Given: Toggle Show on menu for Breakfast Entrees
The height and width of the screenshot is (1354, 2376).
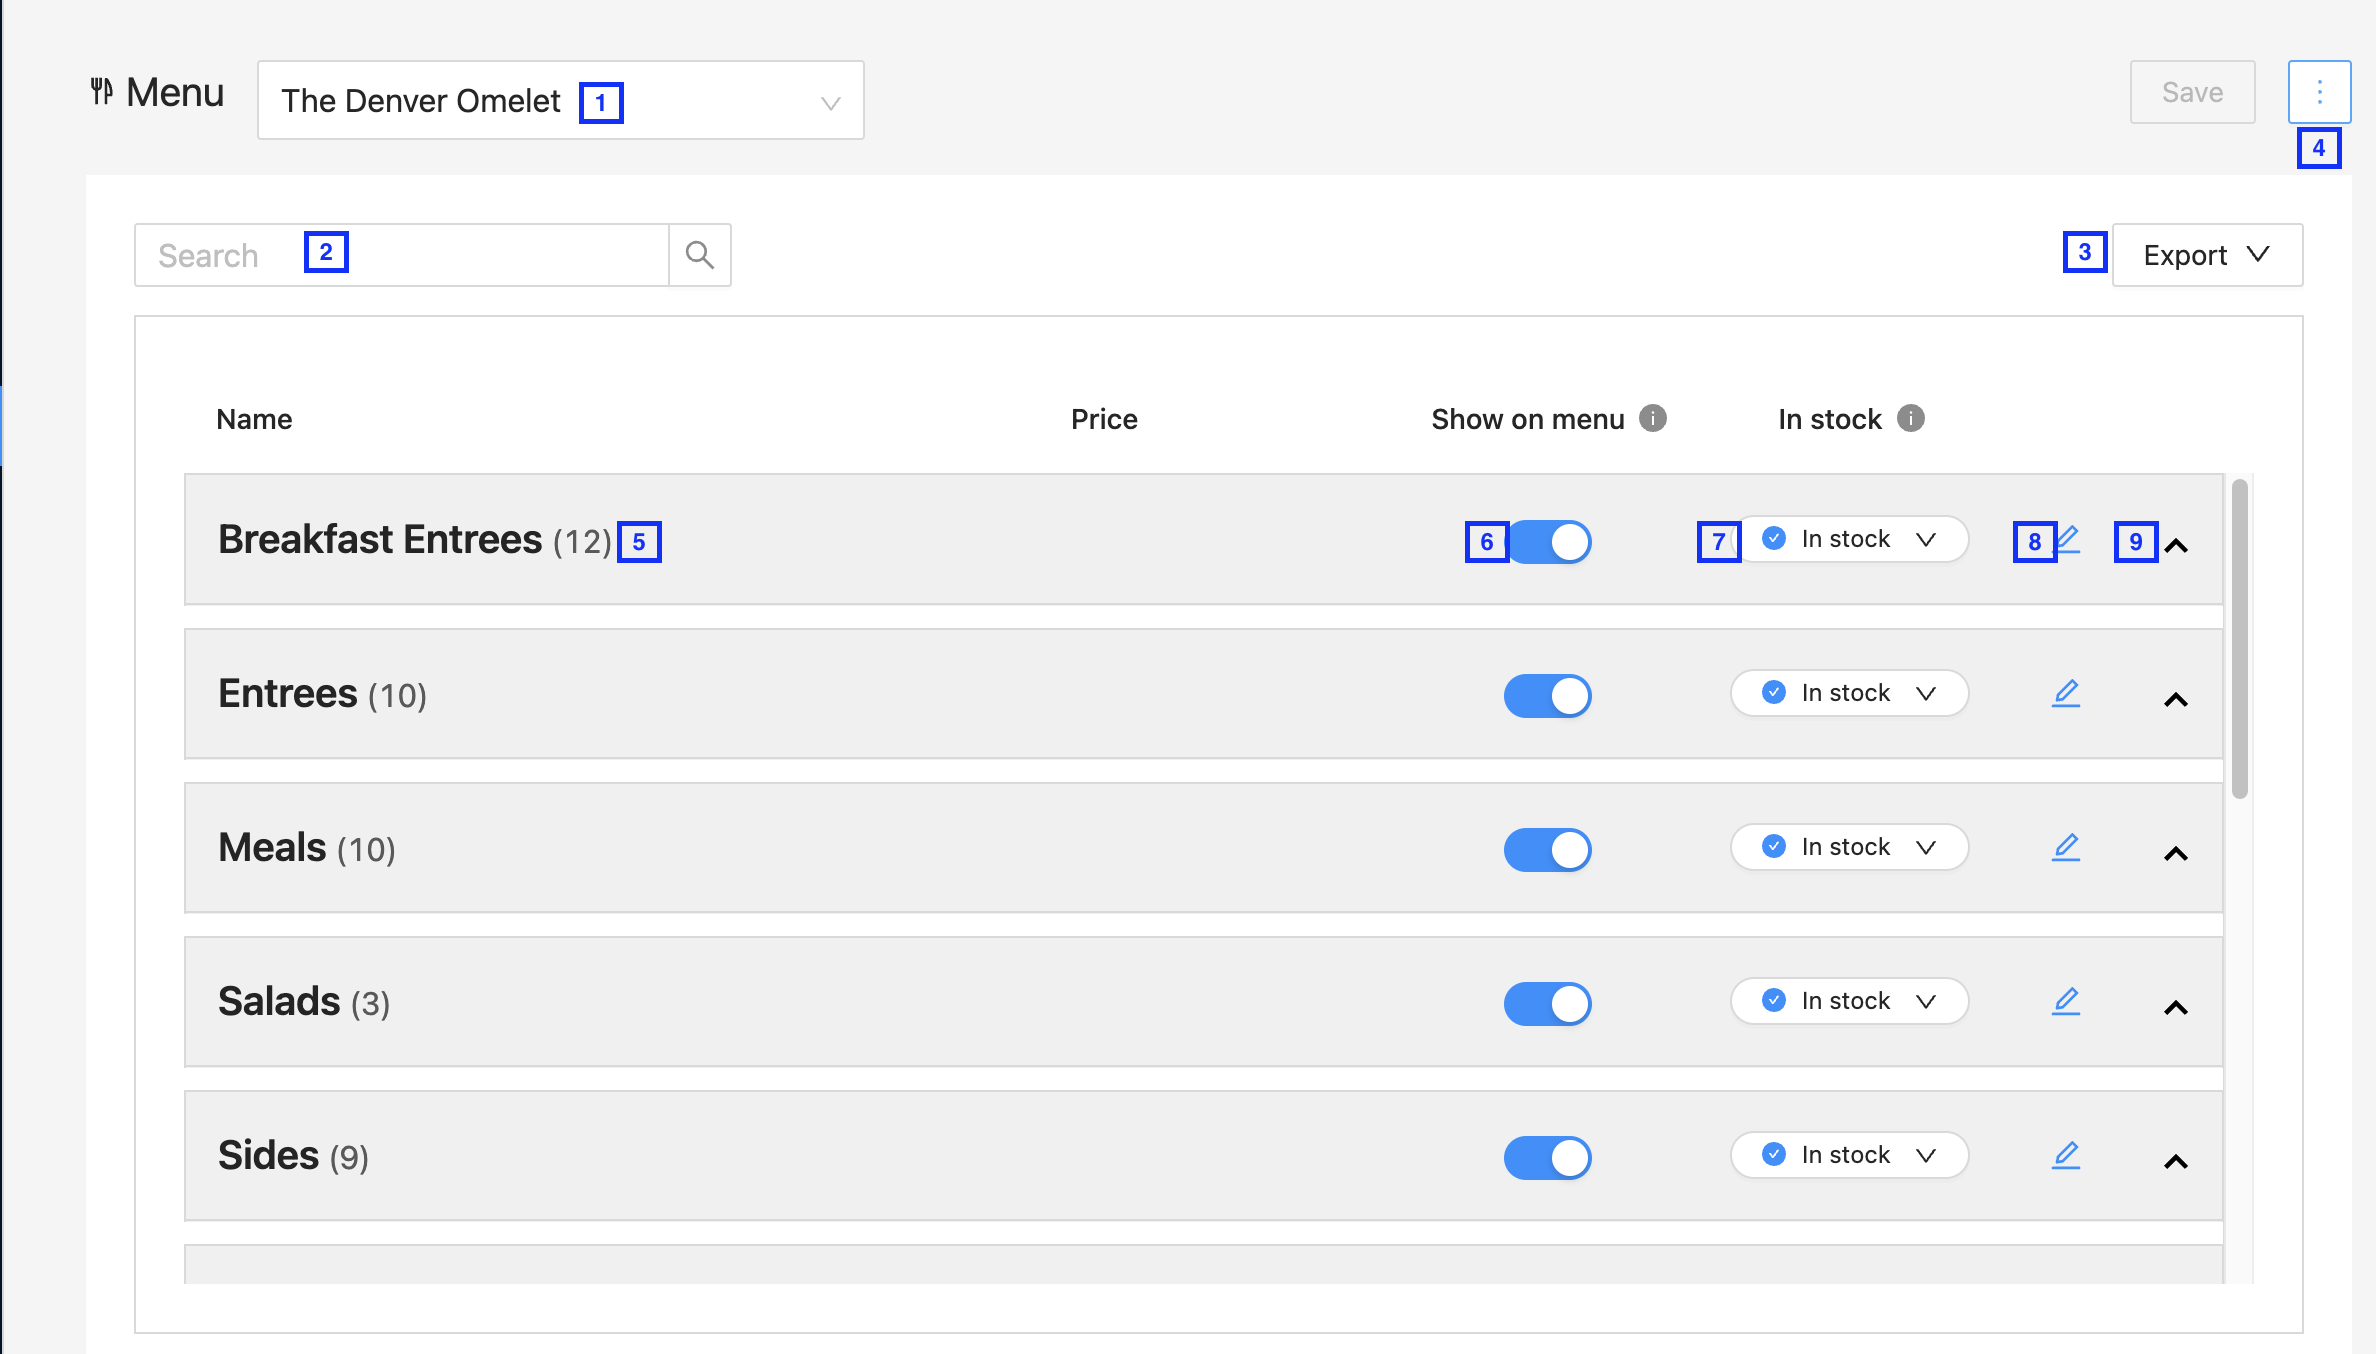Looking at the screenshot, I should (1548, 542).
